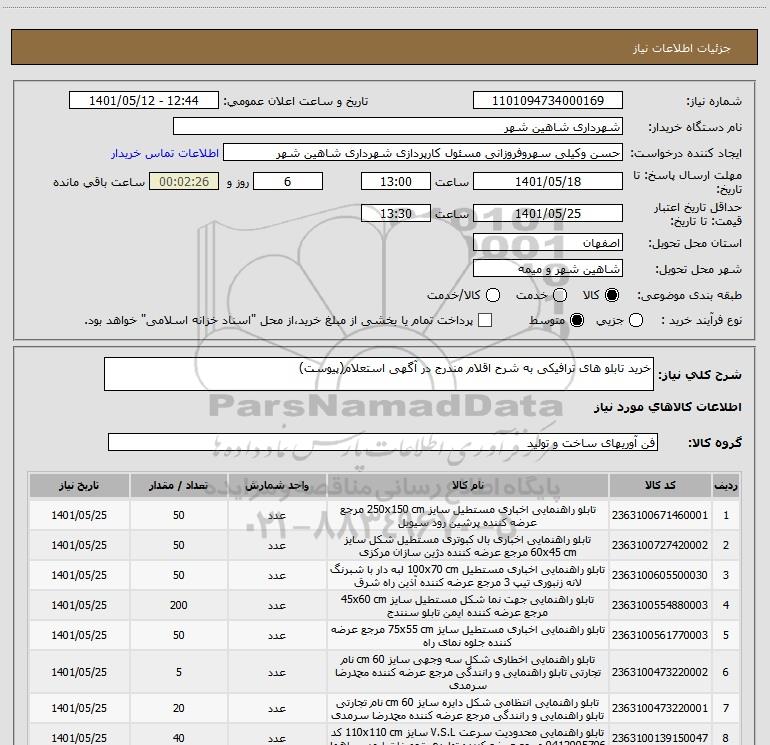Click the remaining days field showing 6
770x745 pixels.
(x=288, y=182)
